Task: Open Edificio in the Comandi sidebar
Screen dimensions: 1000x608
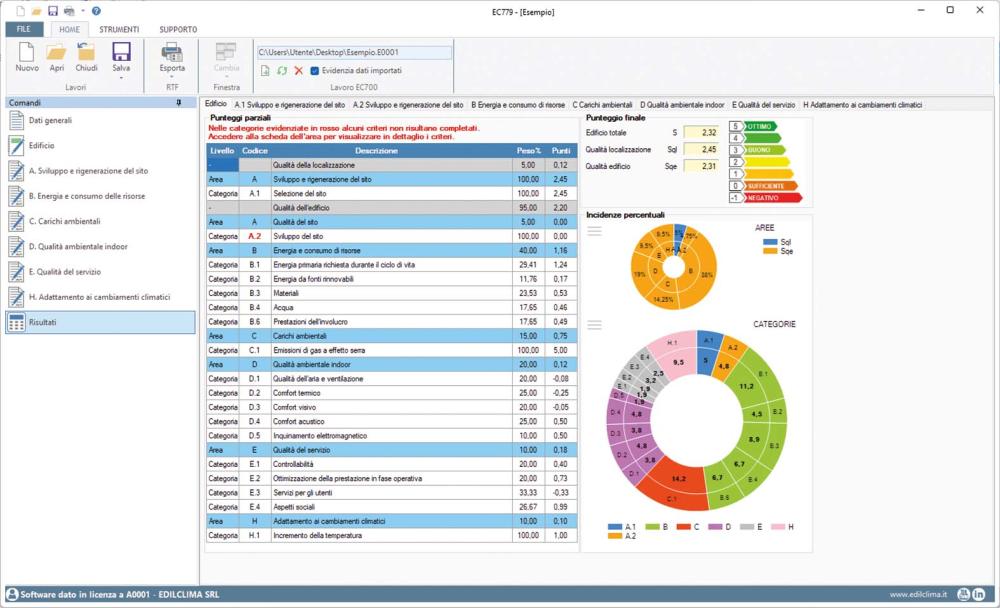Action: tap(101, 145)
